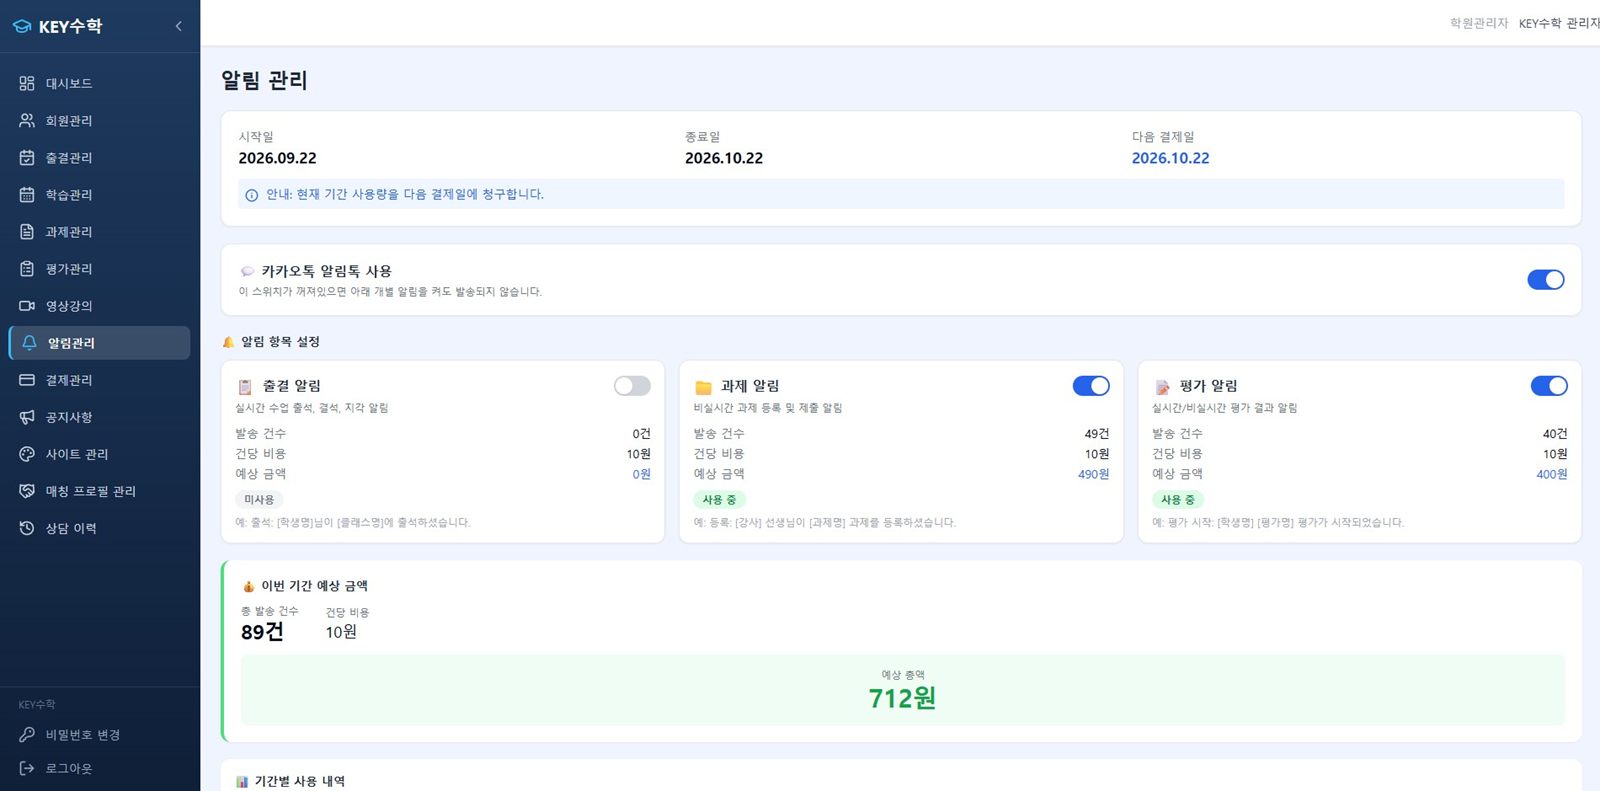Click the 매칭 프로필 관리 shield icon
This screenshot has width=1600, height=791.
pos(27,490)
